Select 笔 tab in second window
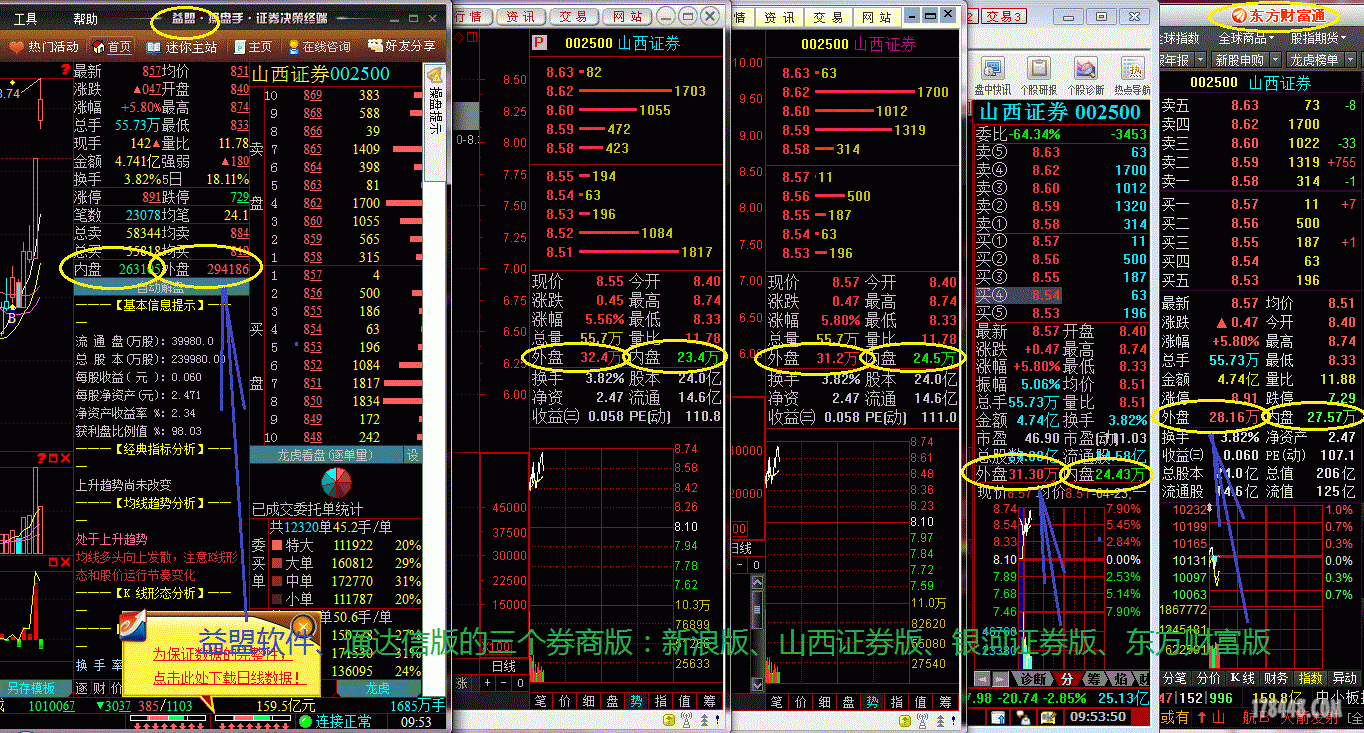 pos(540,701)
